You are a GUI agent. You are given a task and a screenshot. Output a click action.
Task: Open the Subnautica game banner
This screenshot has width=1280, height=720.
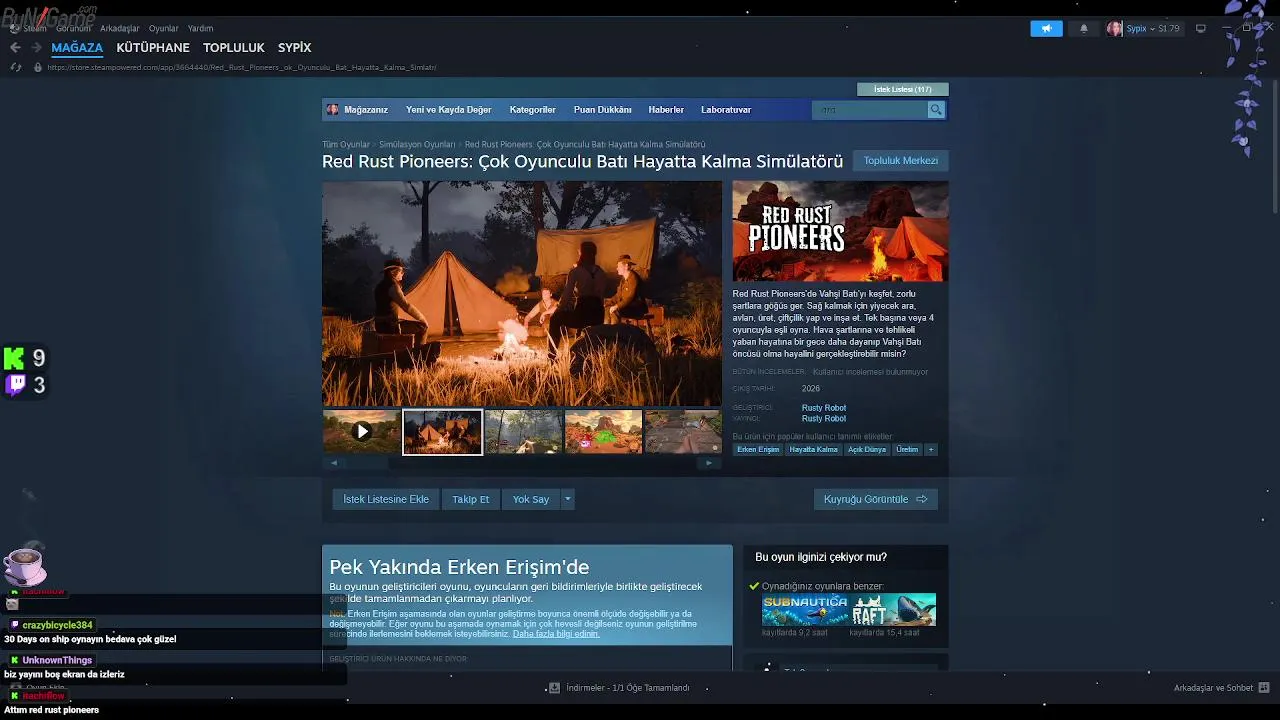pyautogui.click(x=805, y=609)
